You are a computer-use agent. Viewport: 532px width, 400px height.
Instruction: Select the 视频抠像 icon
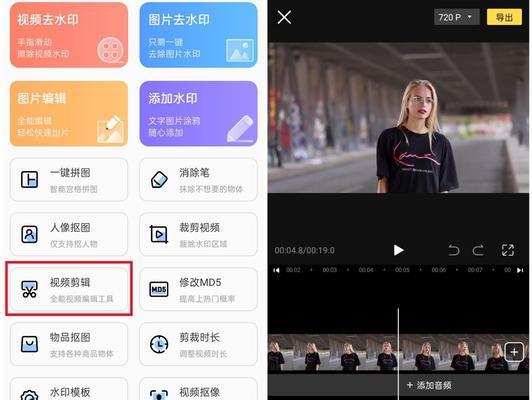(x=159, y=396)
